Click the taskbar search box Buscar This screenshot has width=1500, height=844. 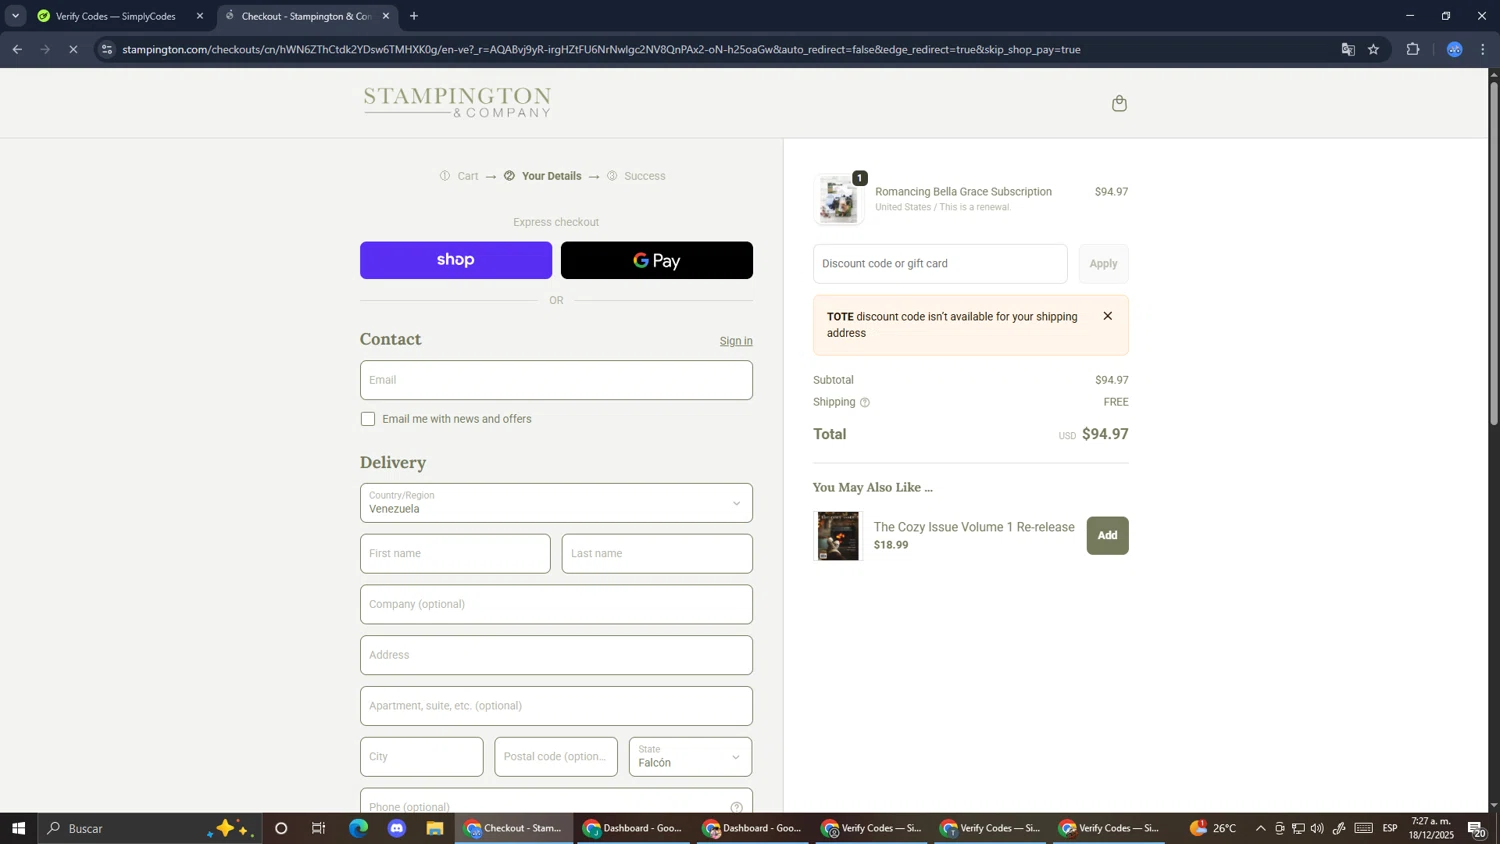click(150, 829)
